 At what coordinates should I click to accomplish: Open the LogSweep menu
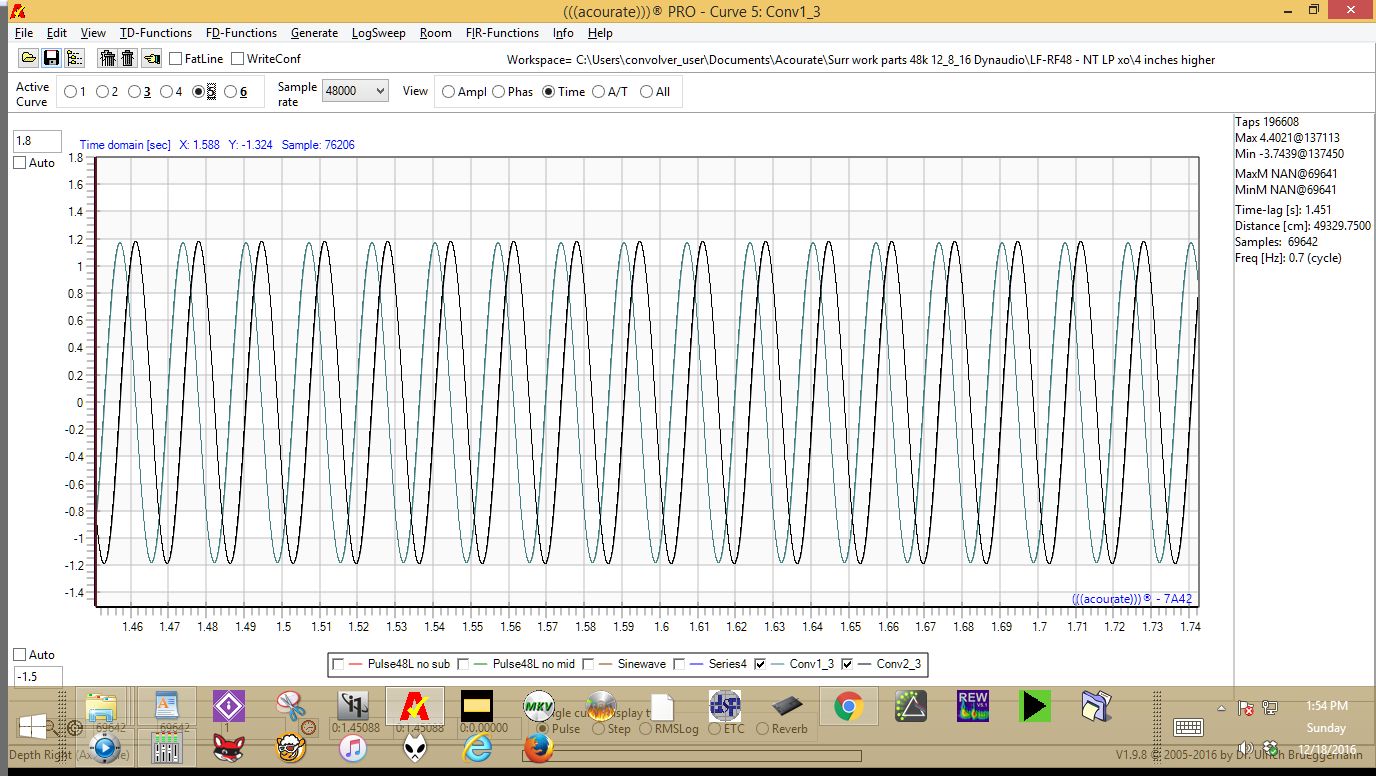tap(378, 33)
